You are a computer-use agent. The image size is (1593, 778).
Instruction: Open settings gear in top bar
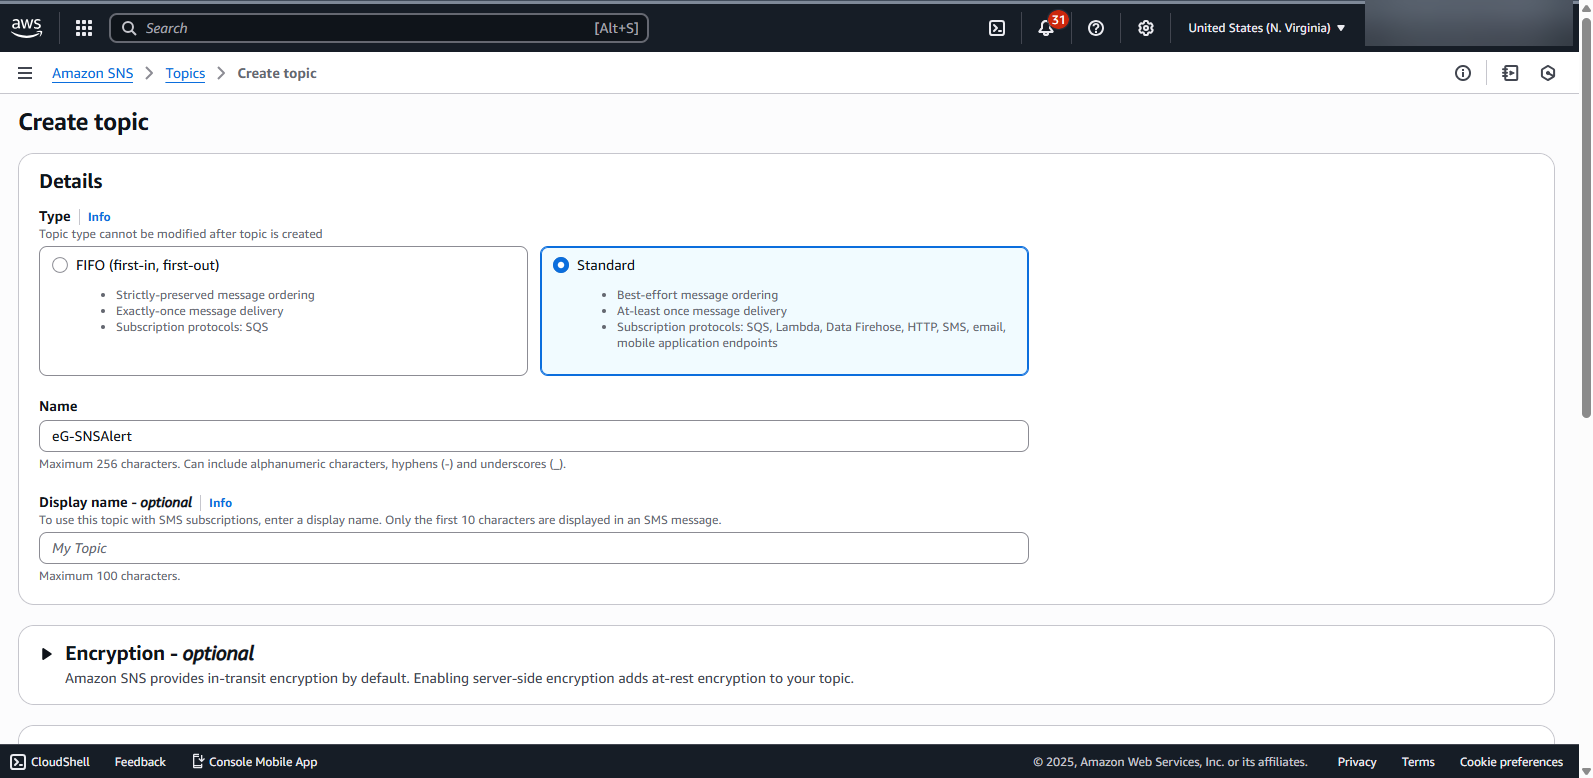[1146, 28]
